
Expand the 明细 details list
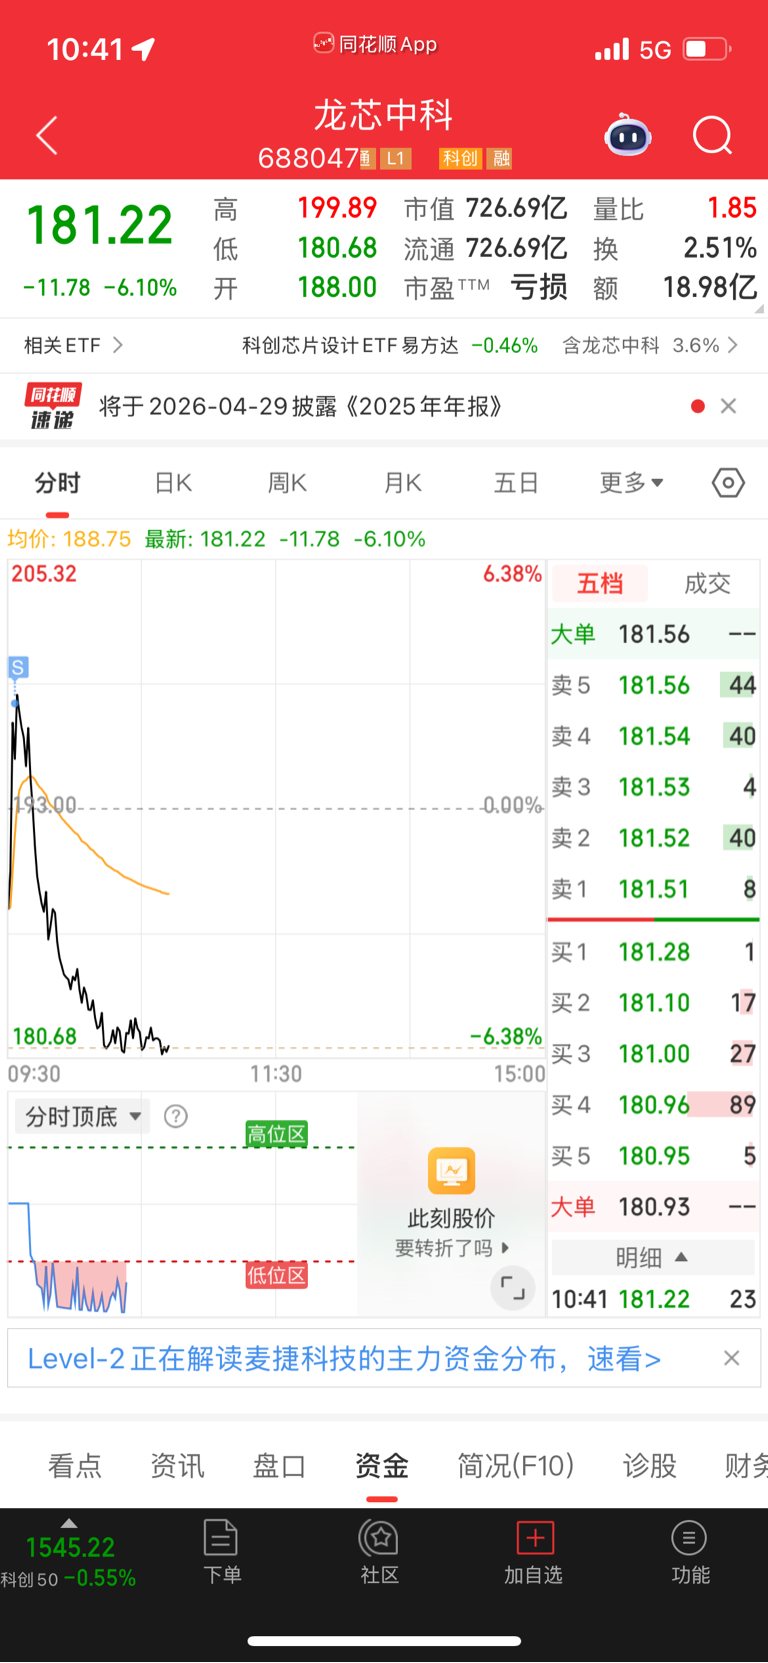(x=652, y=1257)
